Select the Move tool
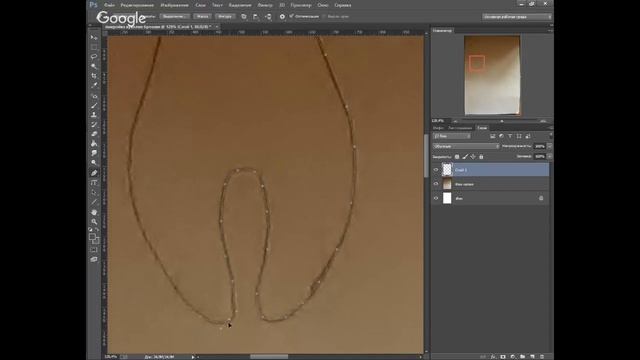The height and width of the screenshot is (360, 640). coord(94,37)
